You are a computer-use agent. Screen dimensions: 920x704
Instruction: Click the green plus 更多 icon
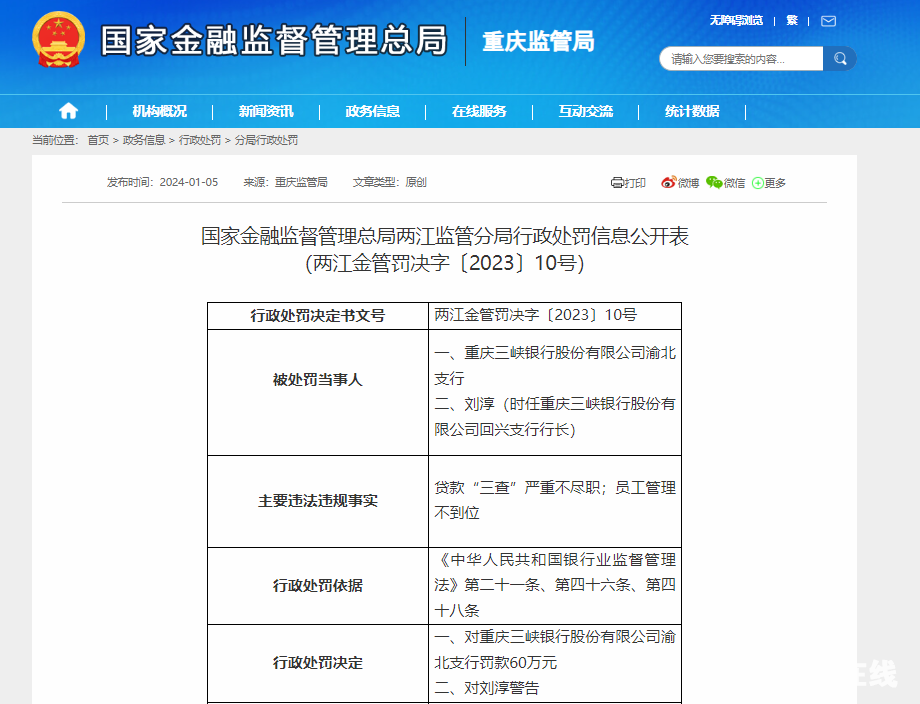click(x=757, y=183)
